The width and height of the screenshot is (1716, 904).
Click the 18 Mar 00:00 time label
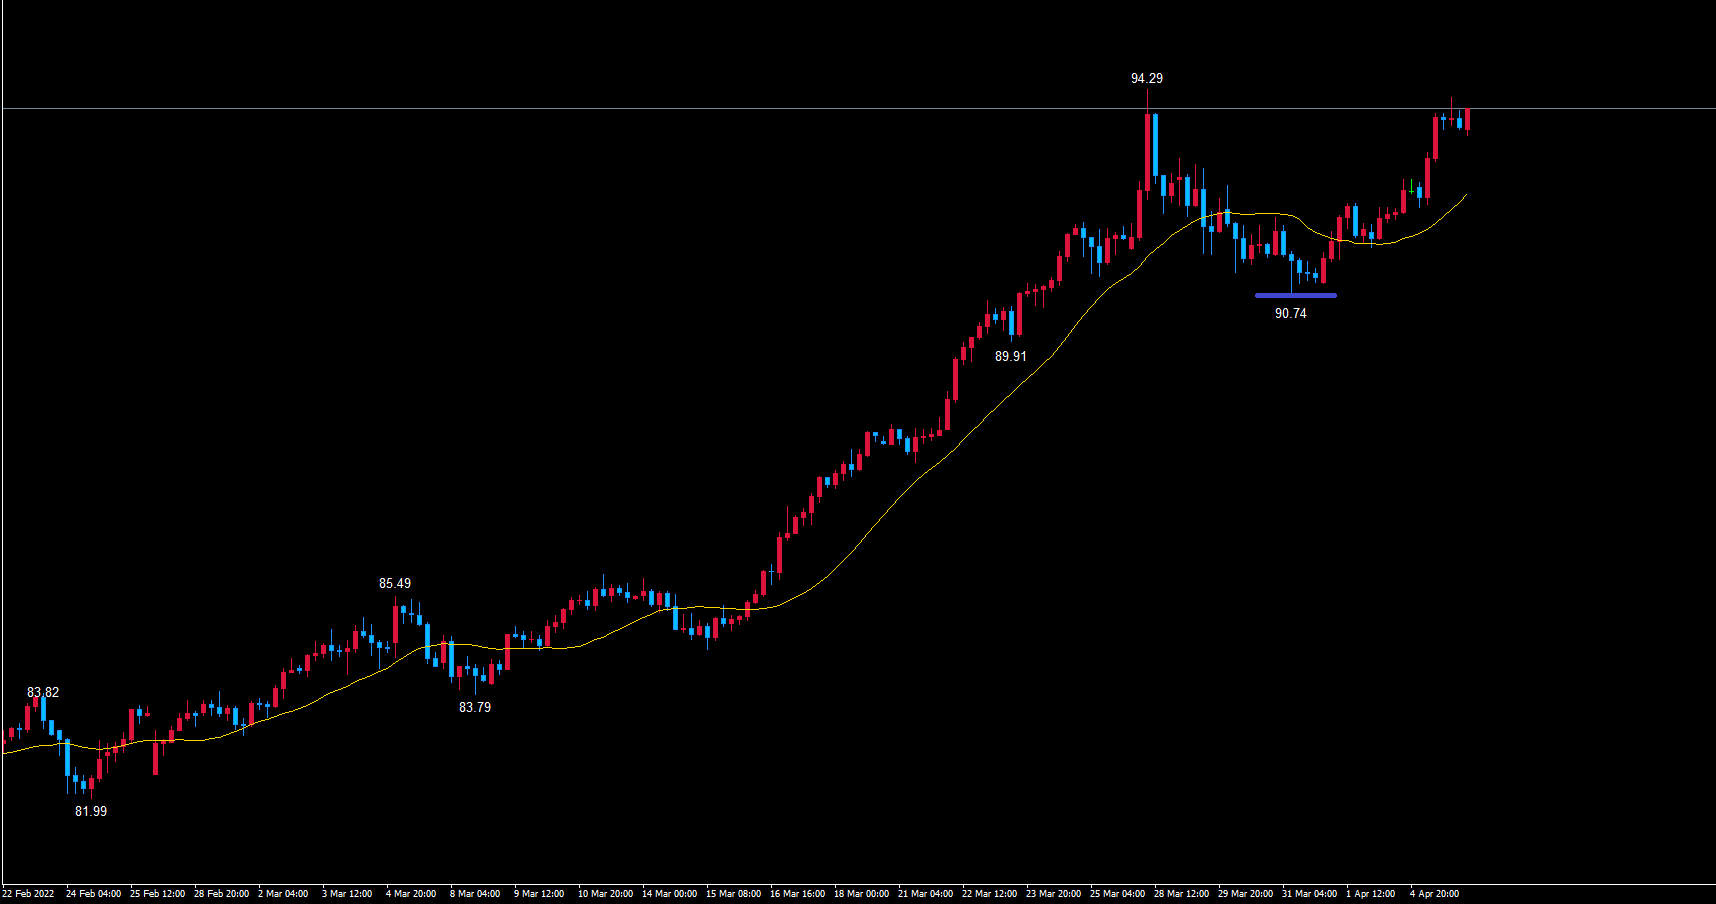pyautogui.click(x=861, y=894)
